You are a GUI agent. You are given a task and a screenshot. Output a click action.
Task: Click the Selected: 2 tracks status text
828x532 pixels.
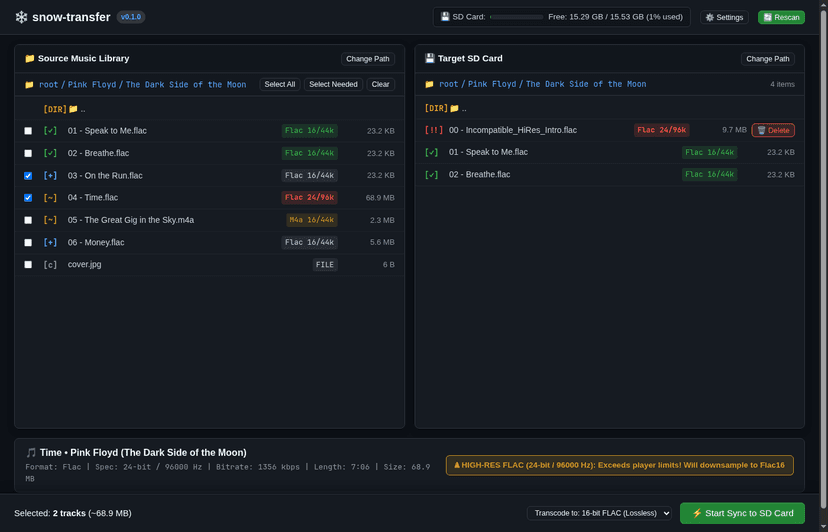click(73, 514)
